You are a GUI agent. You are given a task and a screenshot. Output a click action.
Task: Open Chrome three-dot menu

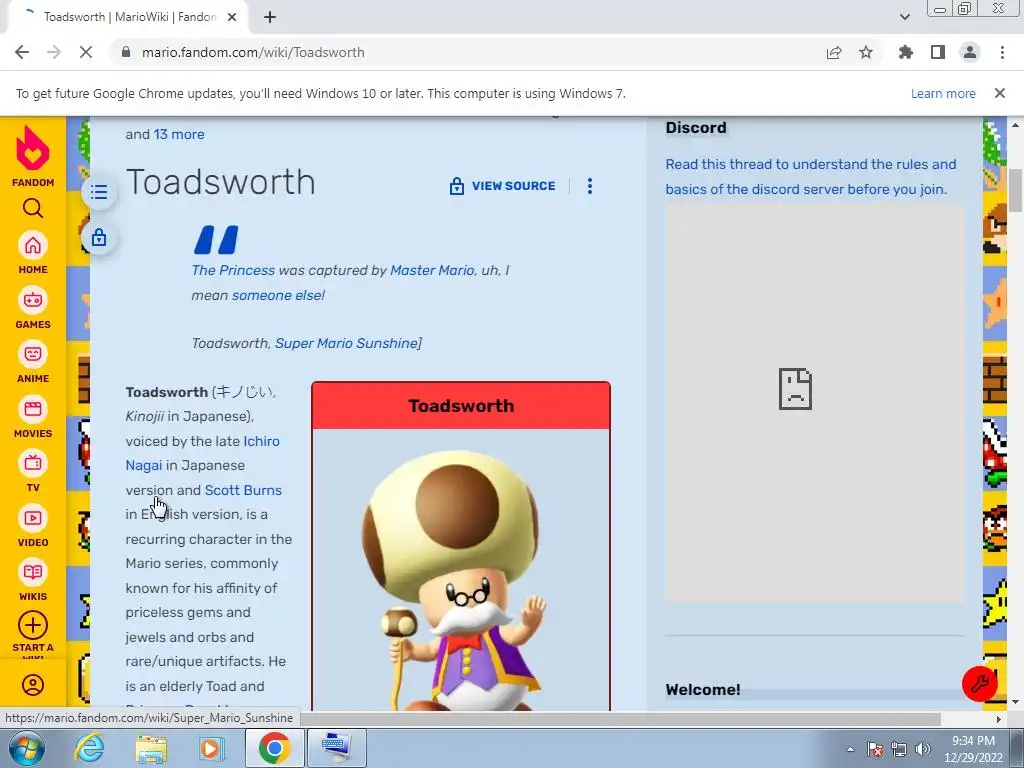(1002, 52)
